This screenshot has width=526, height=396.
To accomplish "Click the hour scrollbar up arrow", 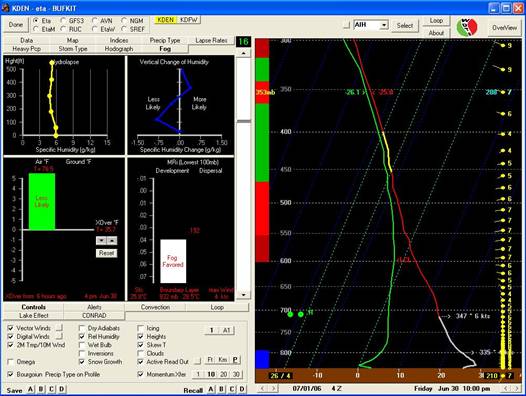I will [244, 53].
